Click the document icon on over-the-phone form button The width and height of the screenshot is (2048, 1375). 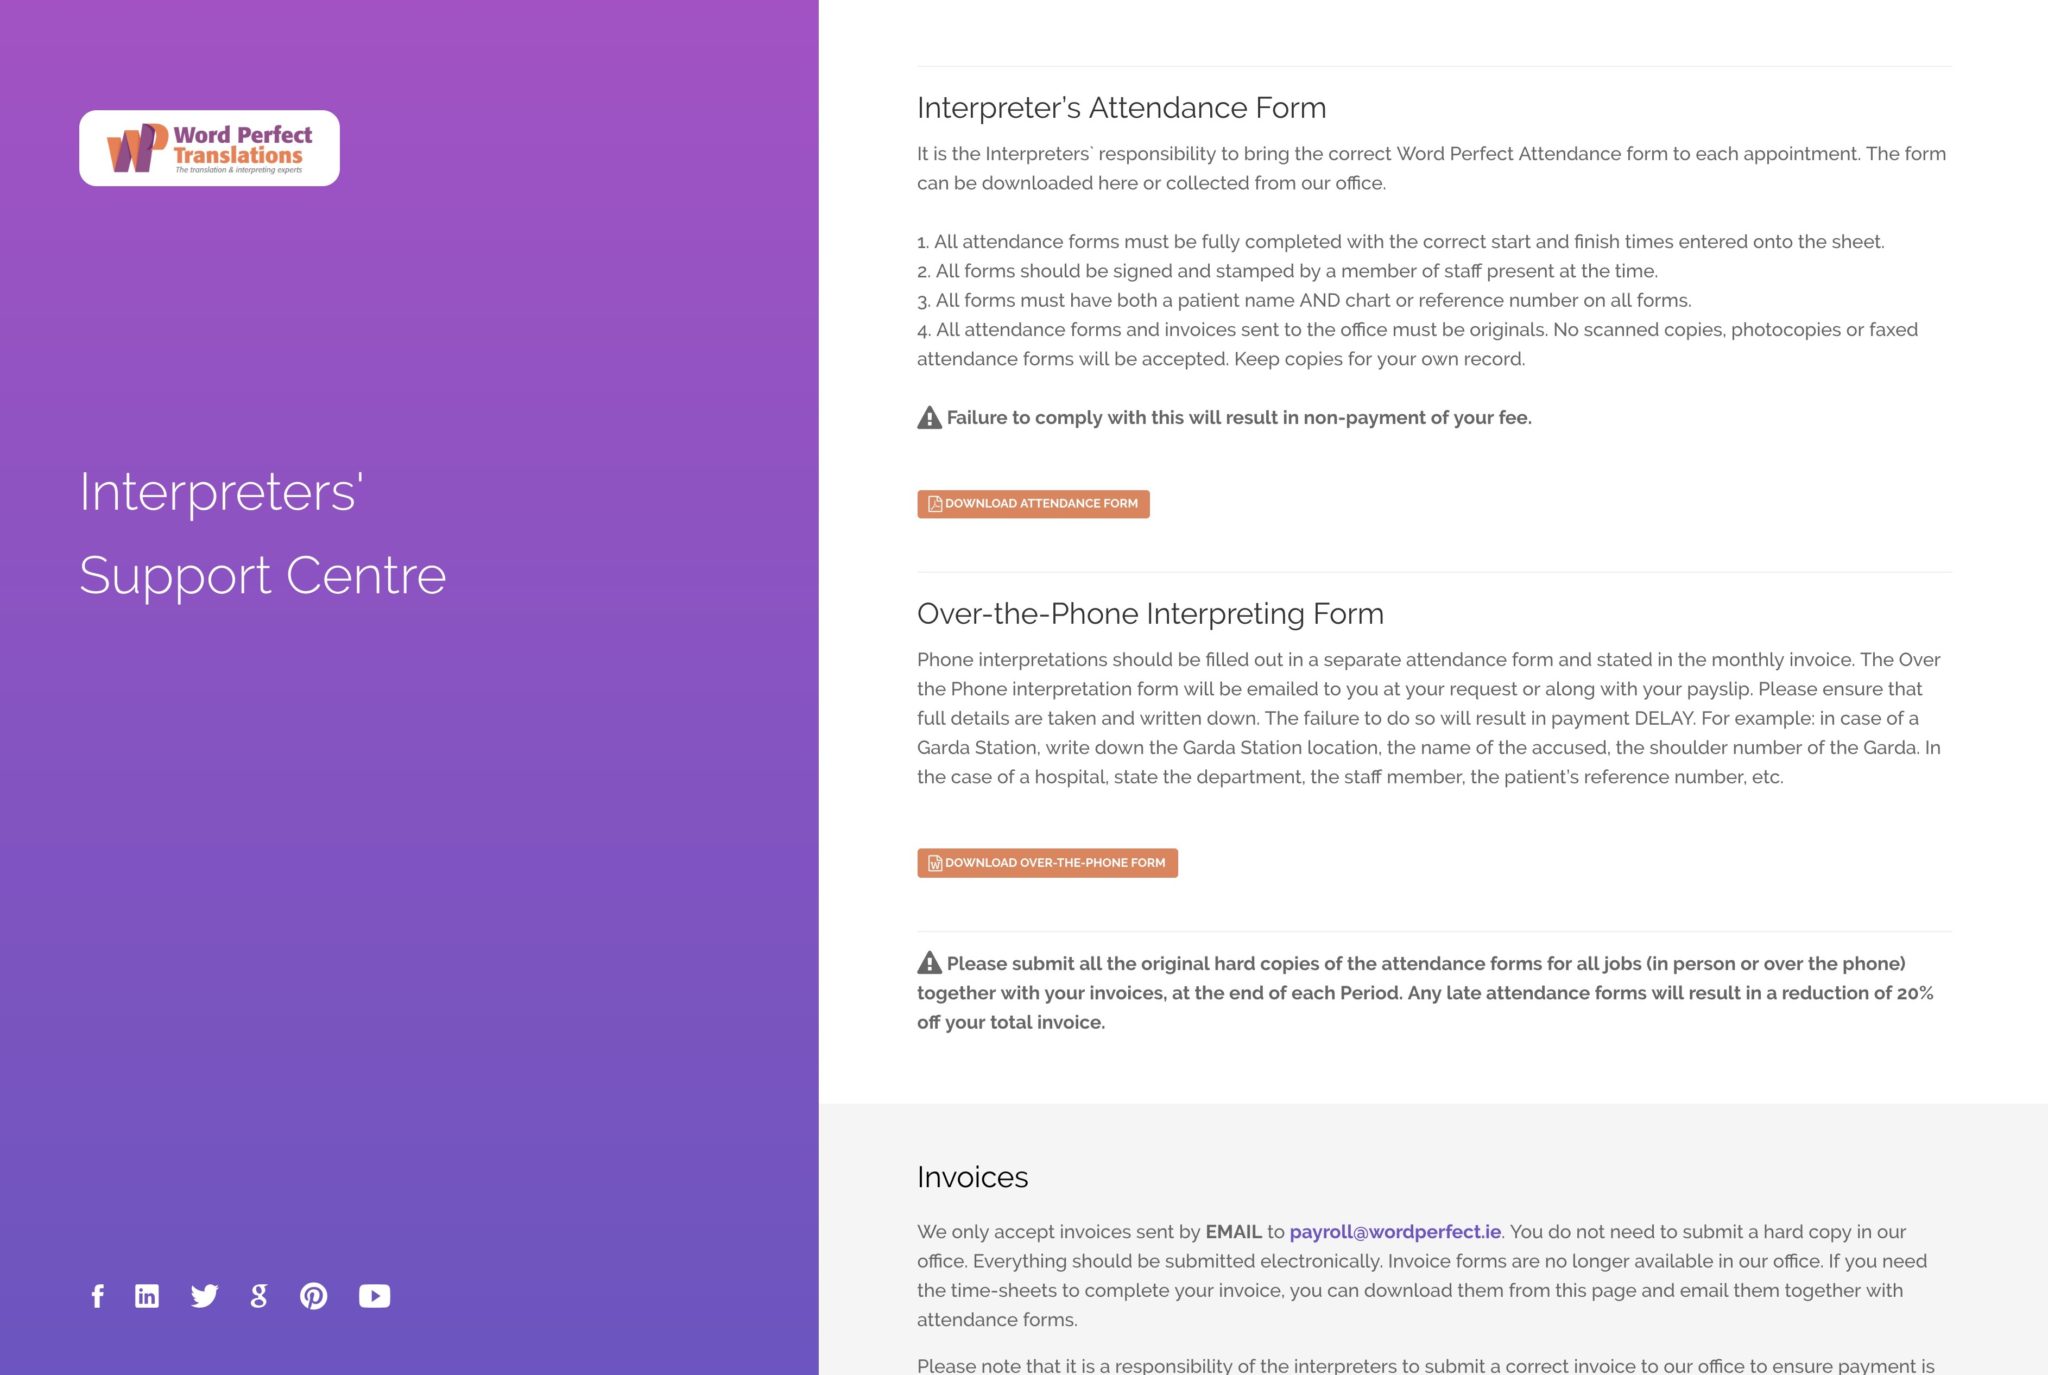pyautogui.click(x=933, y=861)
